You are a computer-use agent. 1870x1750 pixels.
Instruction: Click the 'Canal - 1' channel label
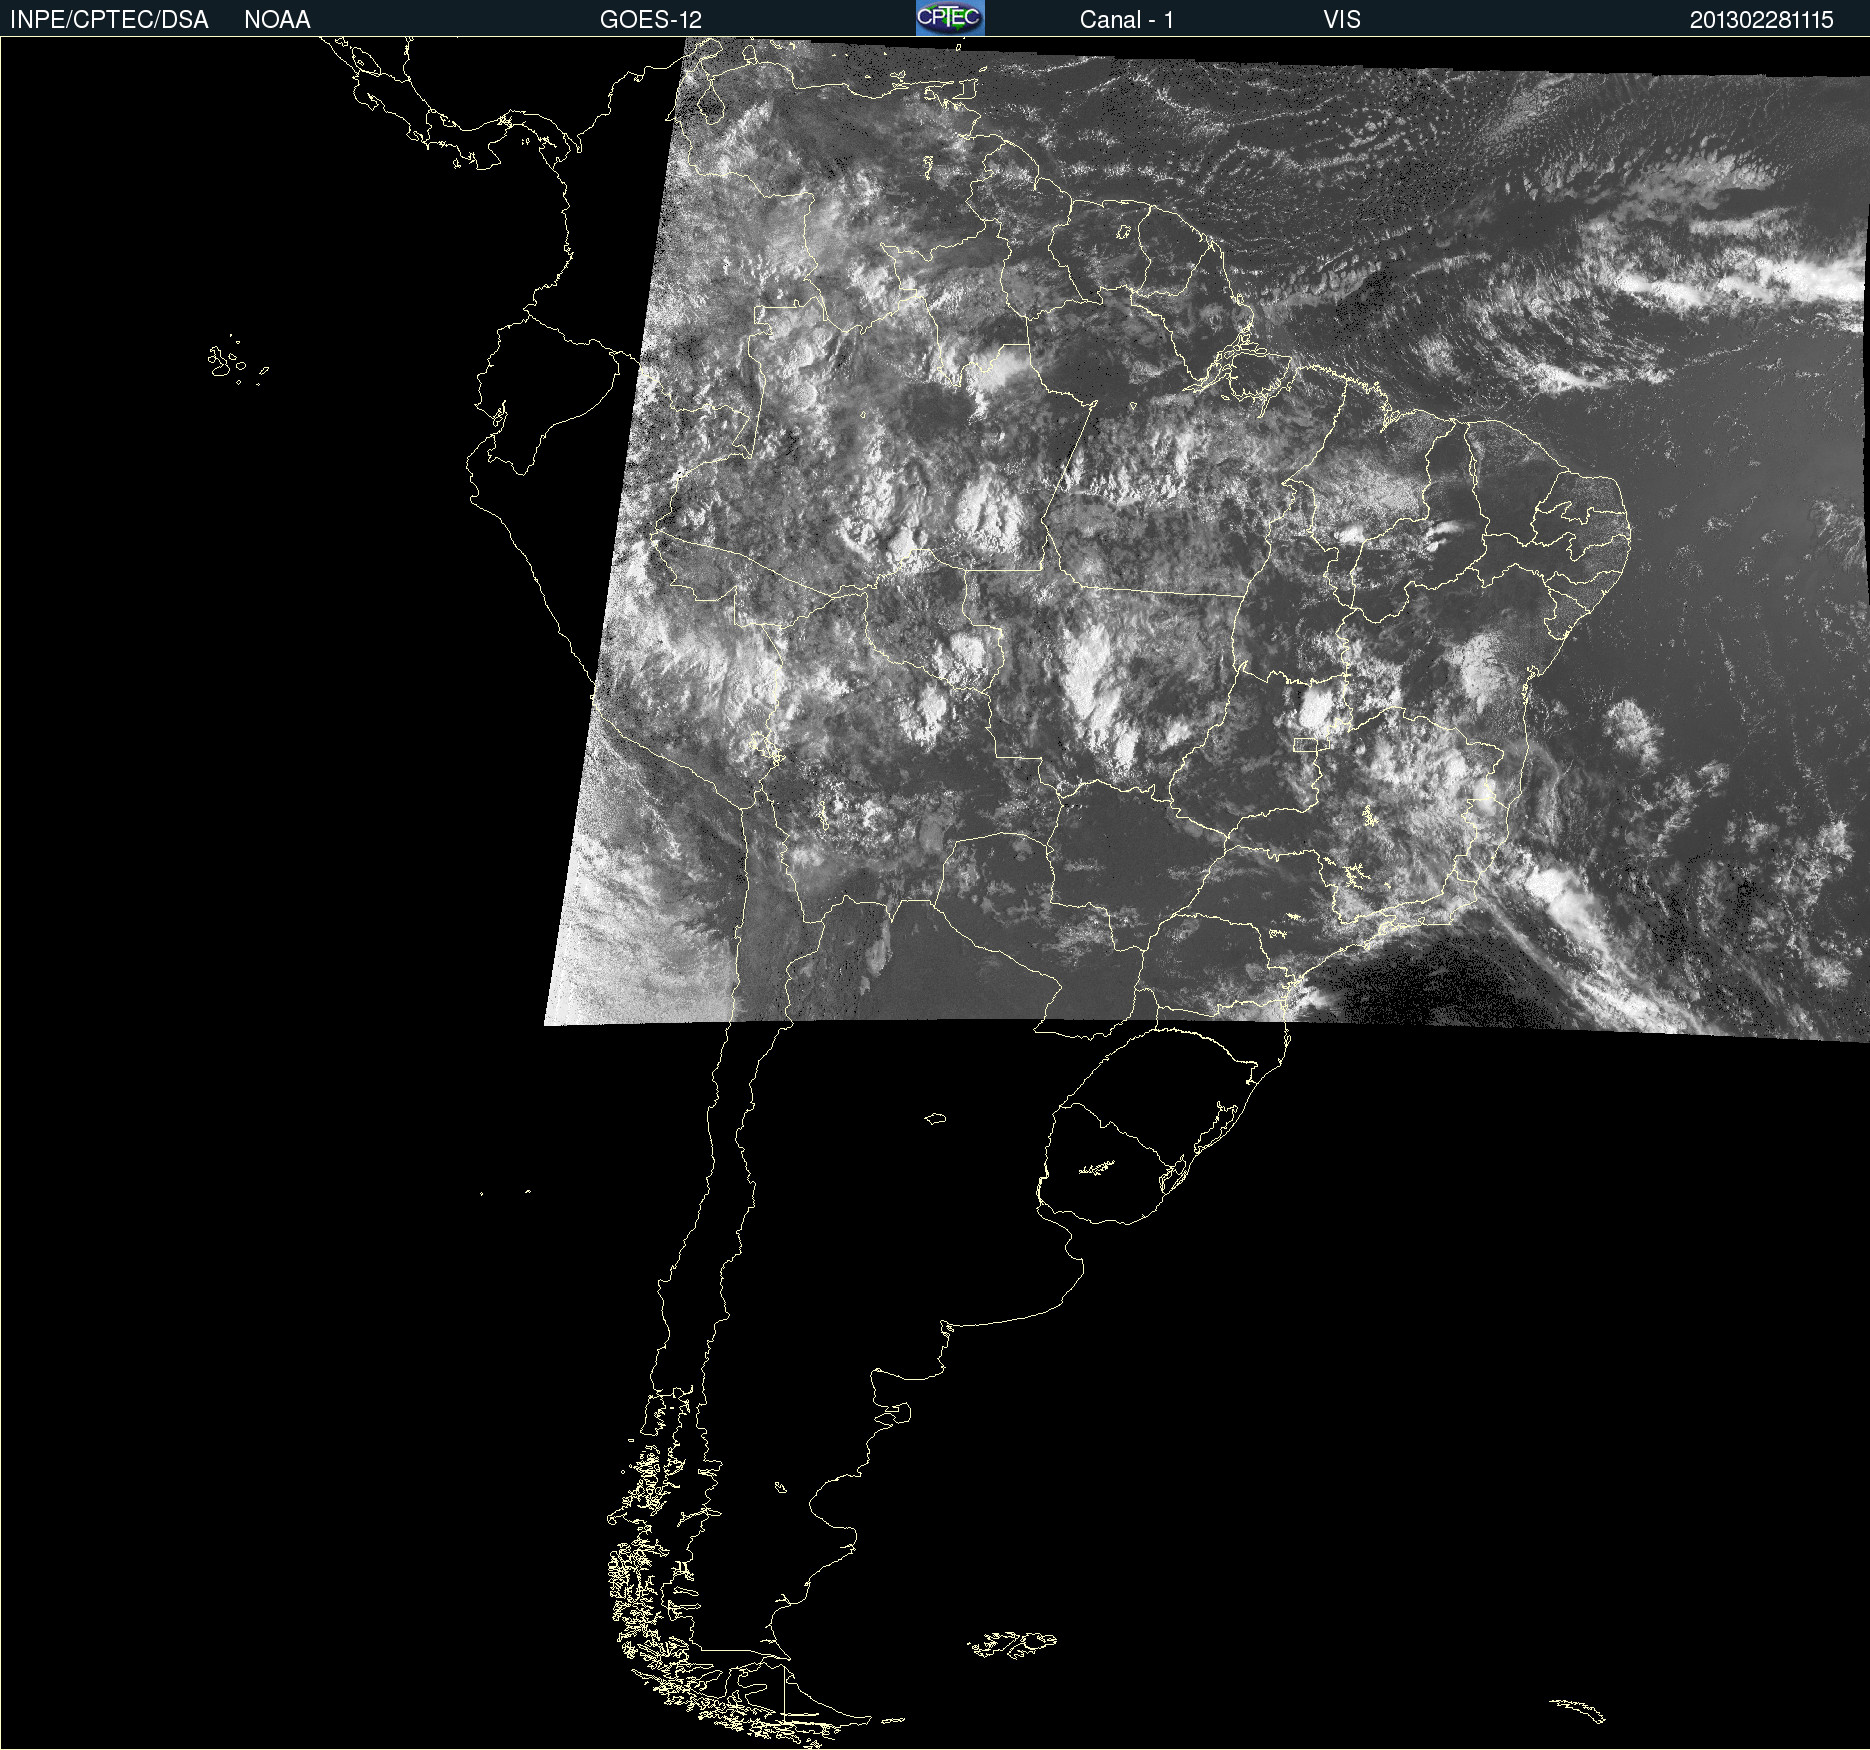click(1126, 20)
